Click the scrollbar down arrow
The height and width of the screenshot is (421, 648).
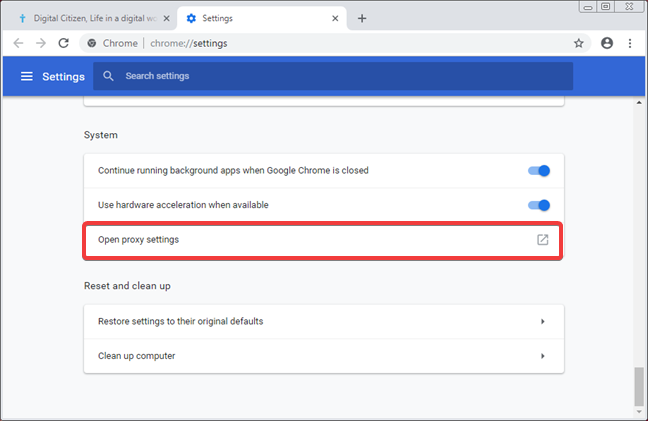pyautogui.click(x=639, y=411)
